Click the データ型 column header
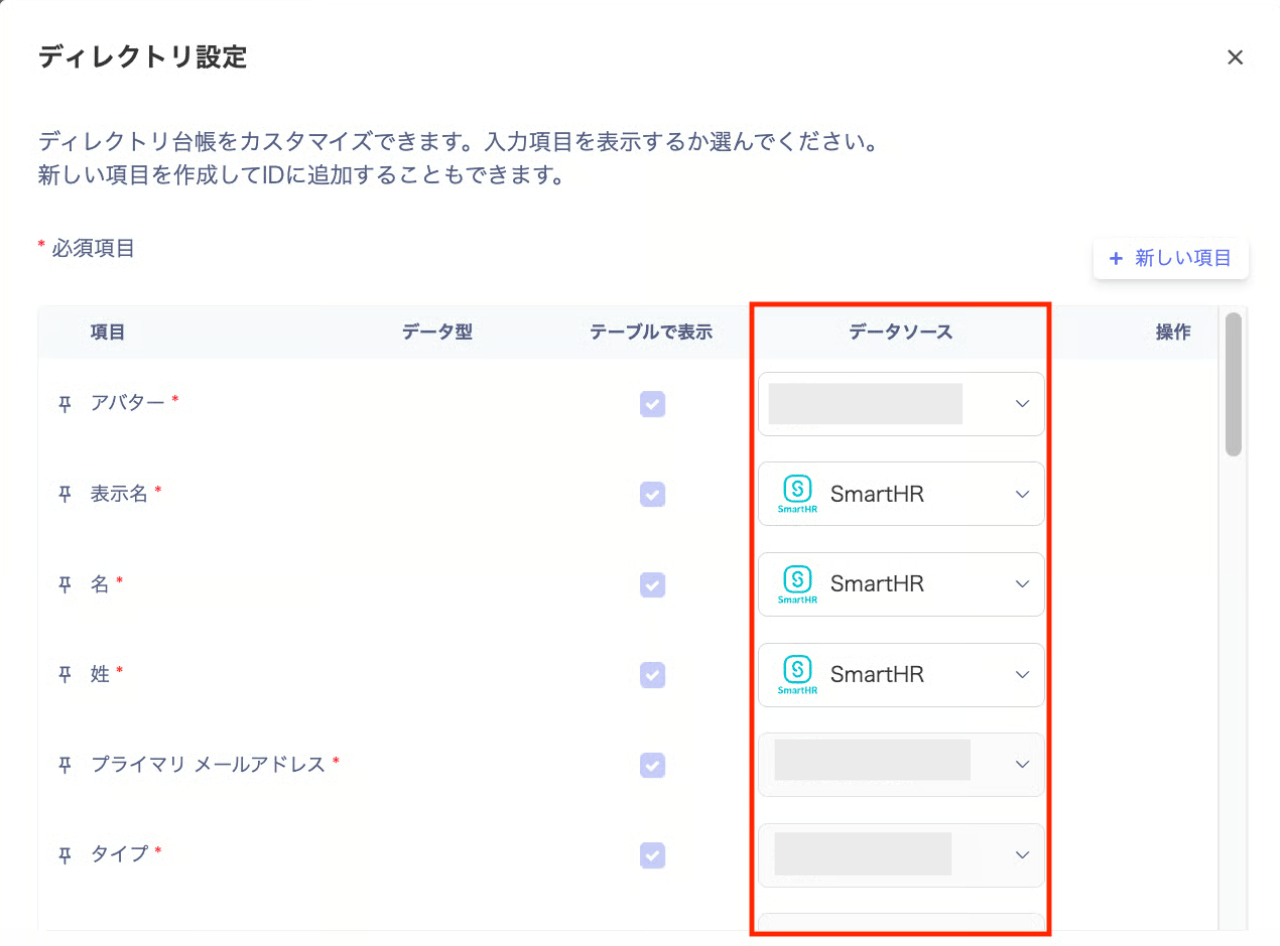The height and width of the screenshot is (946, 1280). (x=437, y=333)
